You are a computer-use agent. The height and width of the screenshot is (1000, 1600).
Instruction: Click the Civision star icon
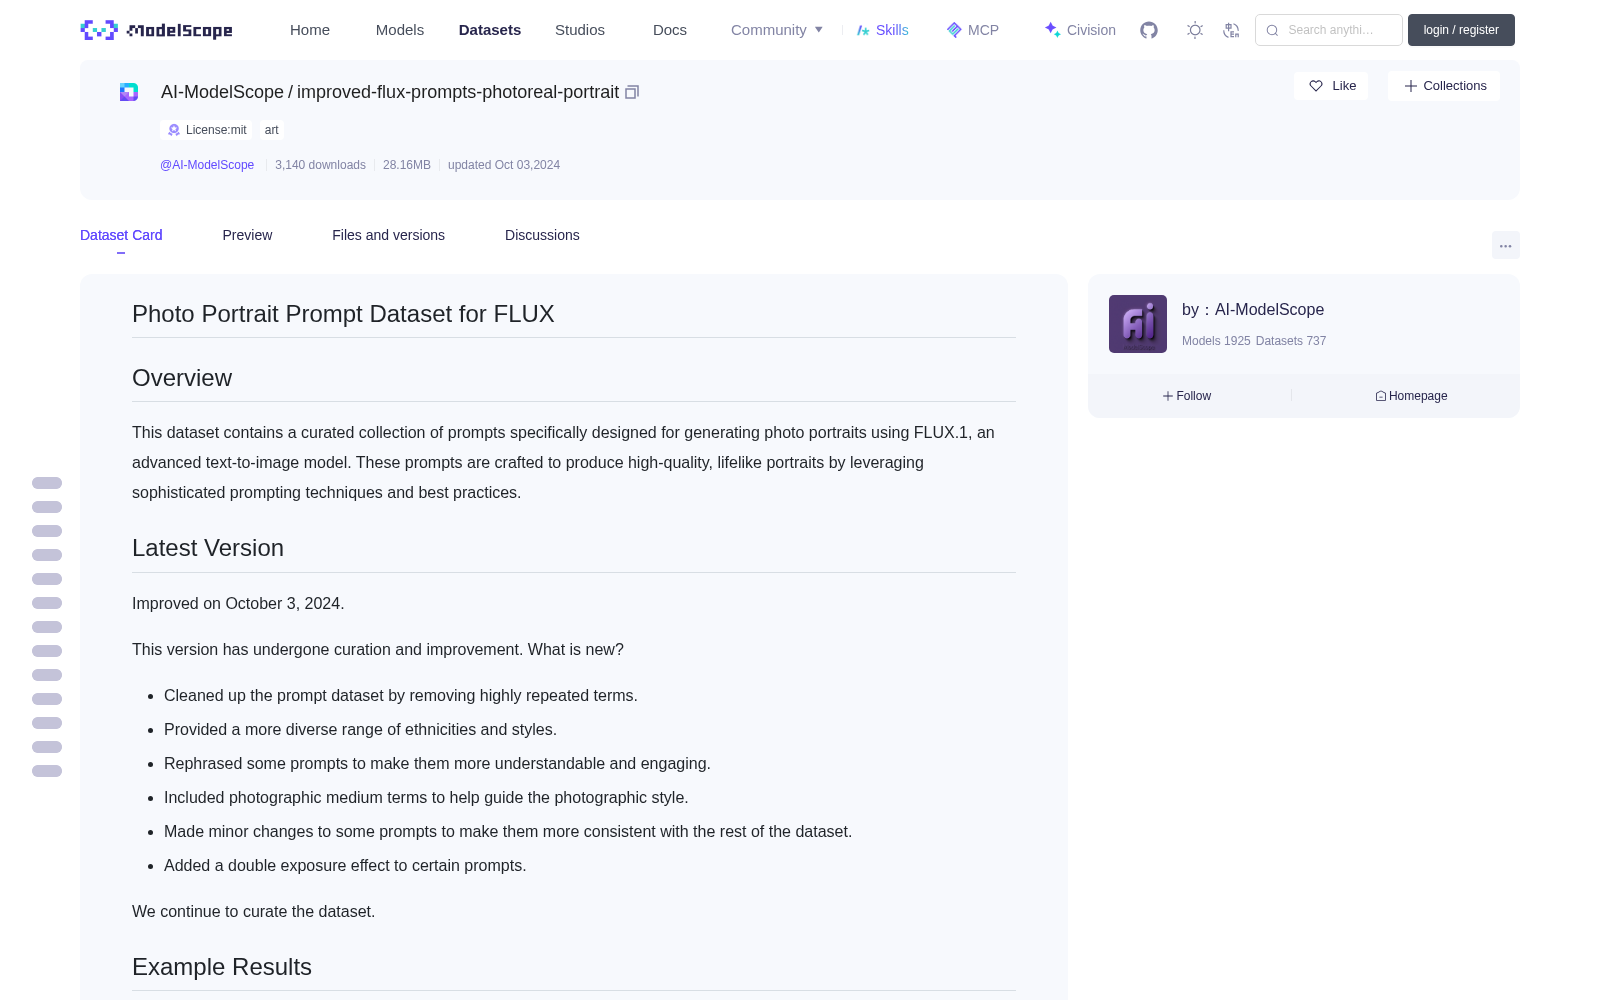point(1053,30)
